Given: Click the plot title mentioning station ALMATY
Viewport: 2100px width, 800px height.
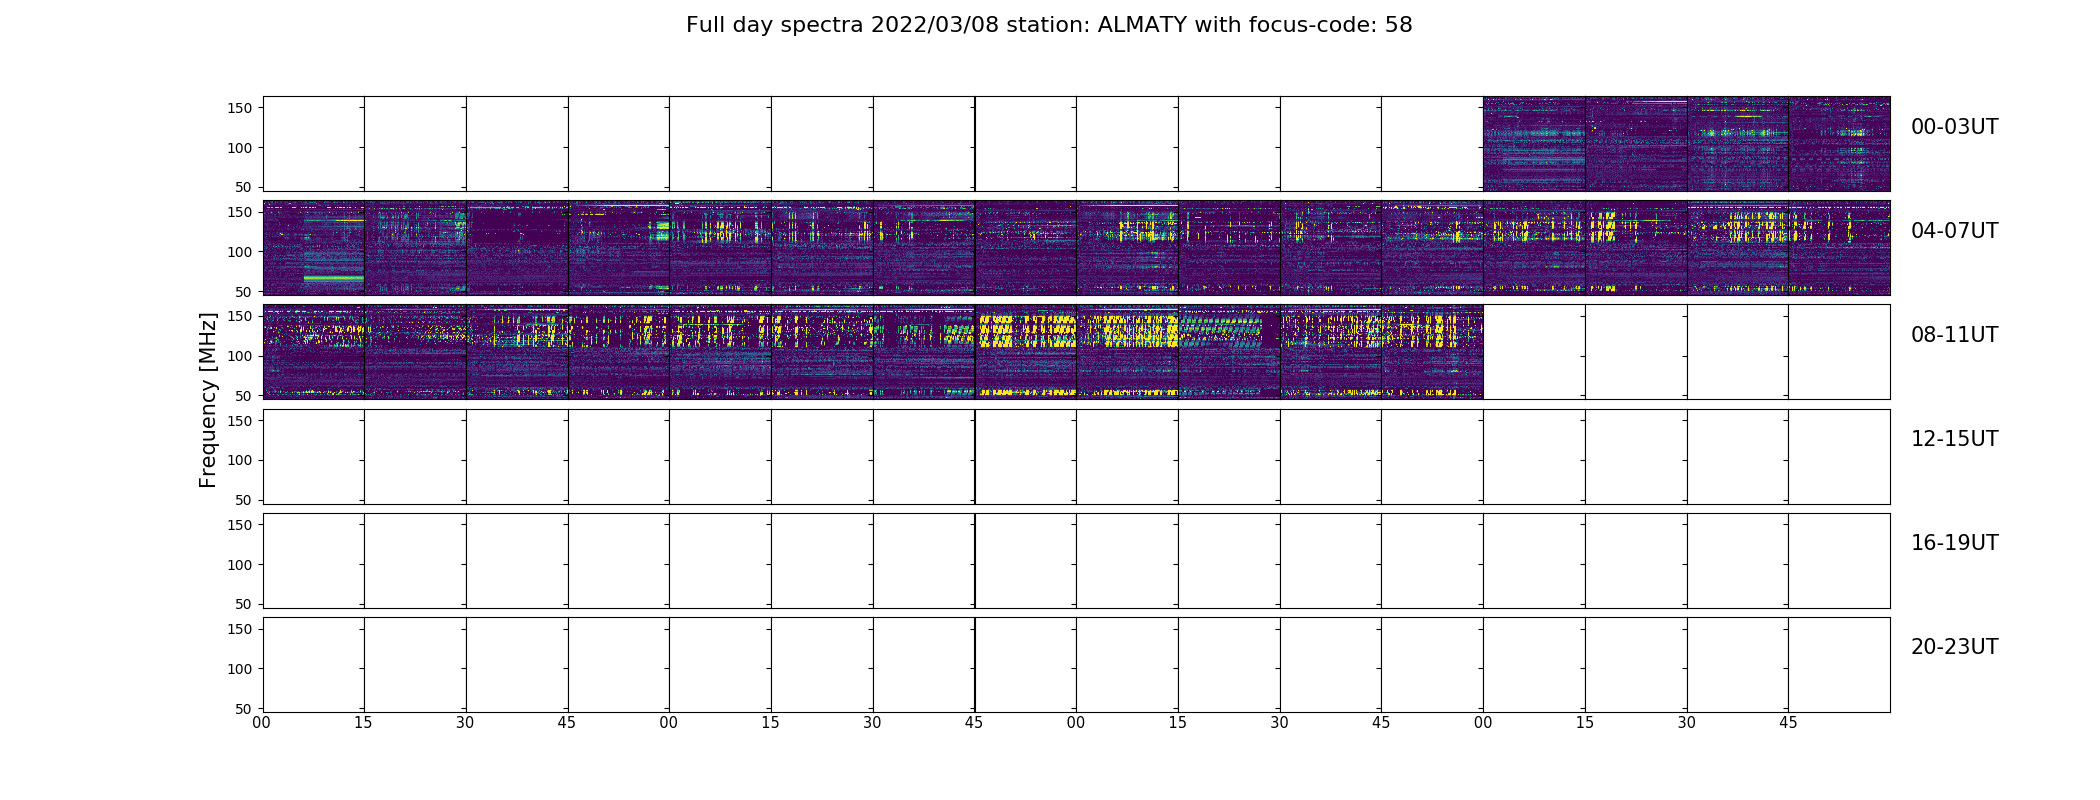Looking at the screenshot, I should 1049,25.
